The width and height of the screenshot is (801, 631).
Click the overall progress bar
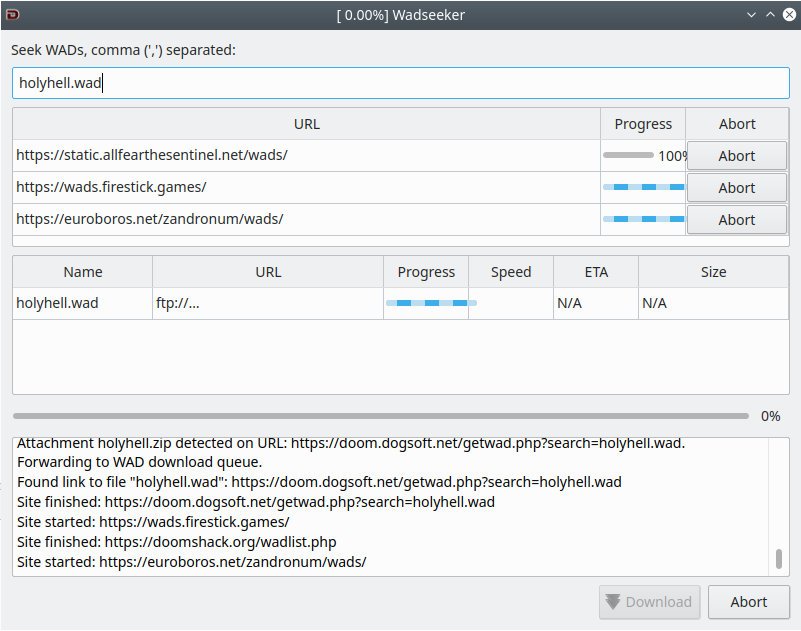click(380, 416)
